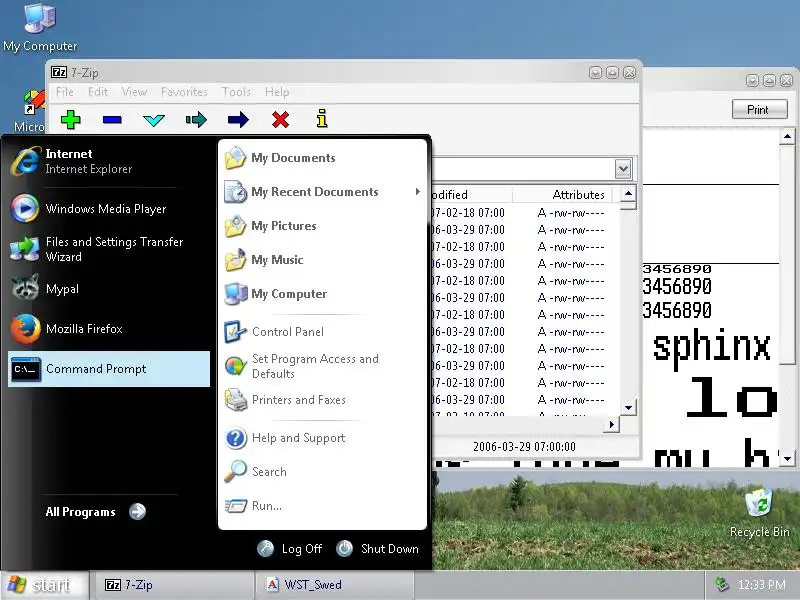Screen dimensions: 800x600
Task: Open Help and Support
Action: [x=322, y=438]
